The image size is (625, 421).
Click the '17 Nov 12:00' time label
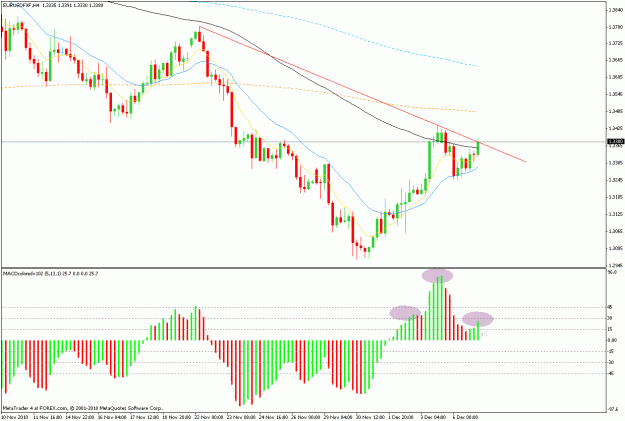[145, 417]
